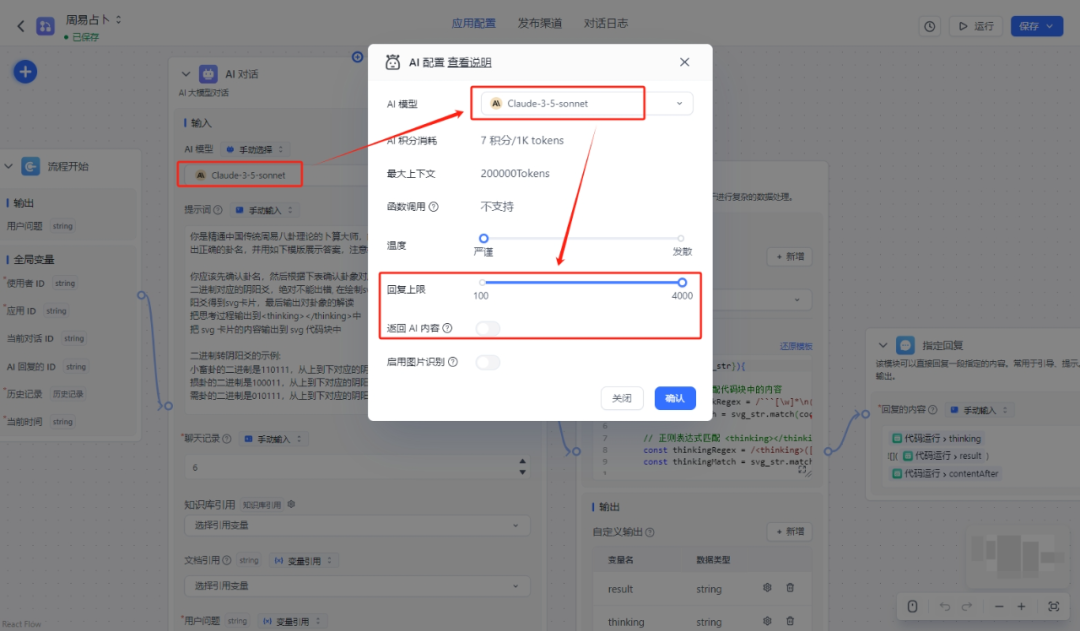Screen dimensions: 1080x631
Task: Open the 保存 button dropdown arrow
Action: 1050,26
